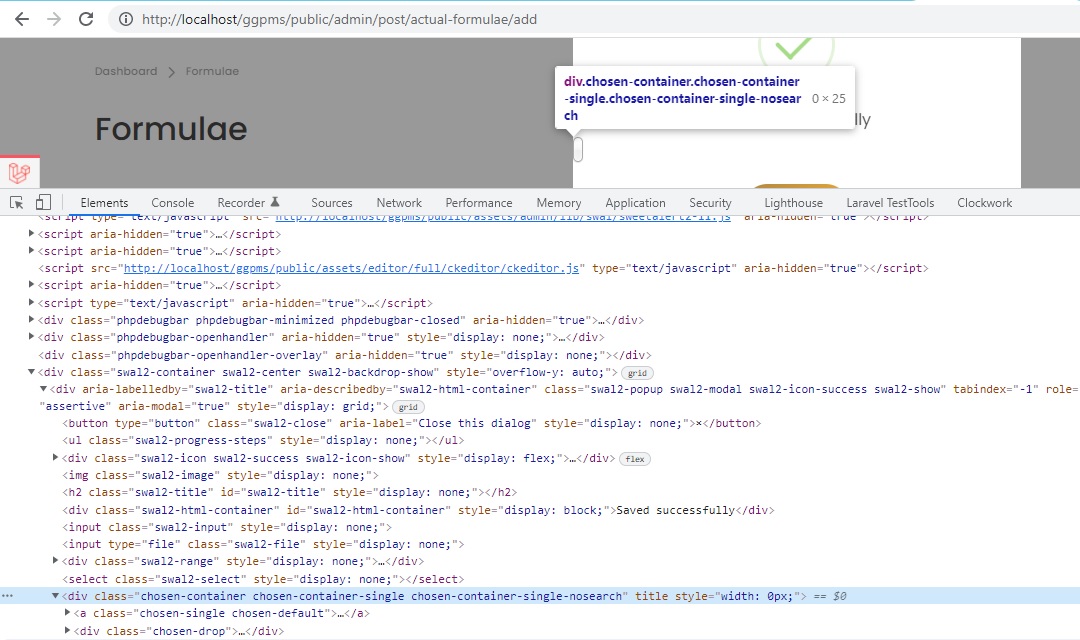Screen dimensions: 1080x640
Task: Open the Lighthouse tab
Action: click(793, 203)
